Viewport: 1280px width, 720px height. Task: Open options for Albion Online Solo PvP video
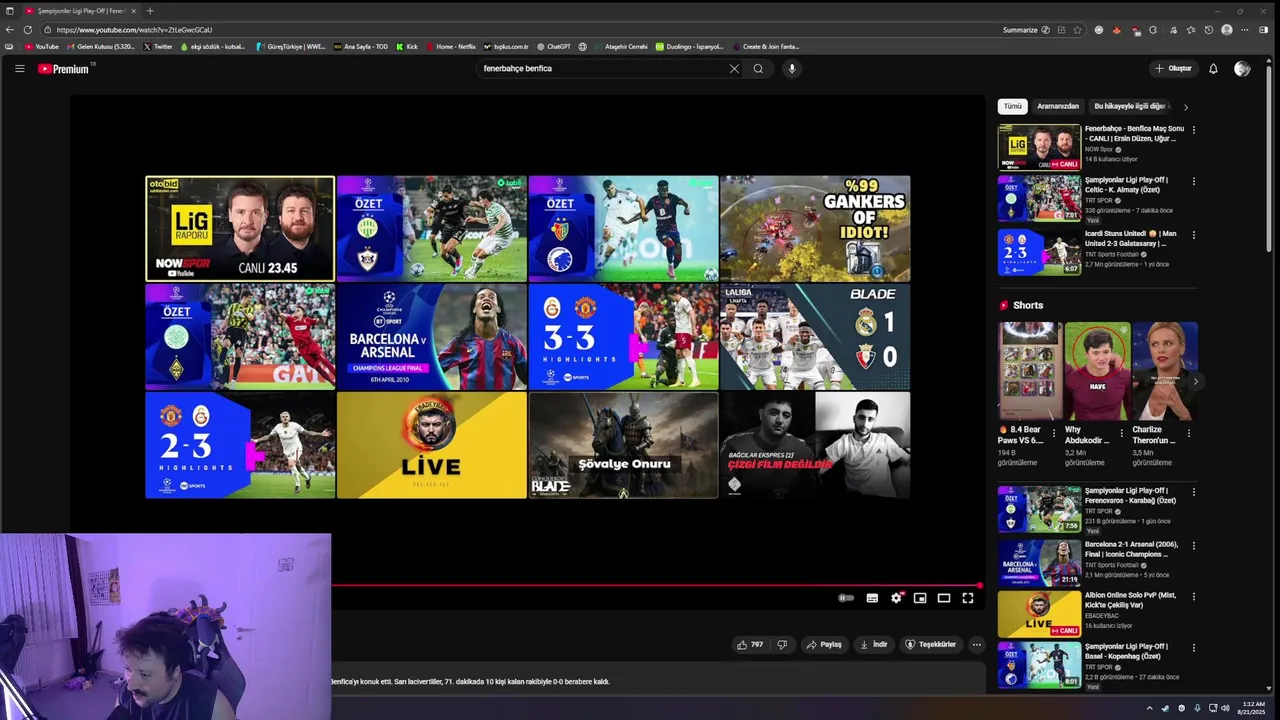pyautogui.click(x=1193, y=597)
